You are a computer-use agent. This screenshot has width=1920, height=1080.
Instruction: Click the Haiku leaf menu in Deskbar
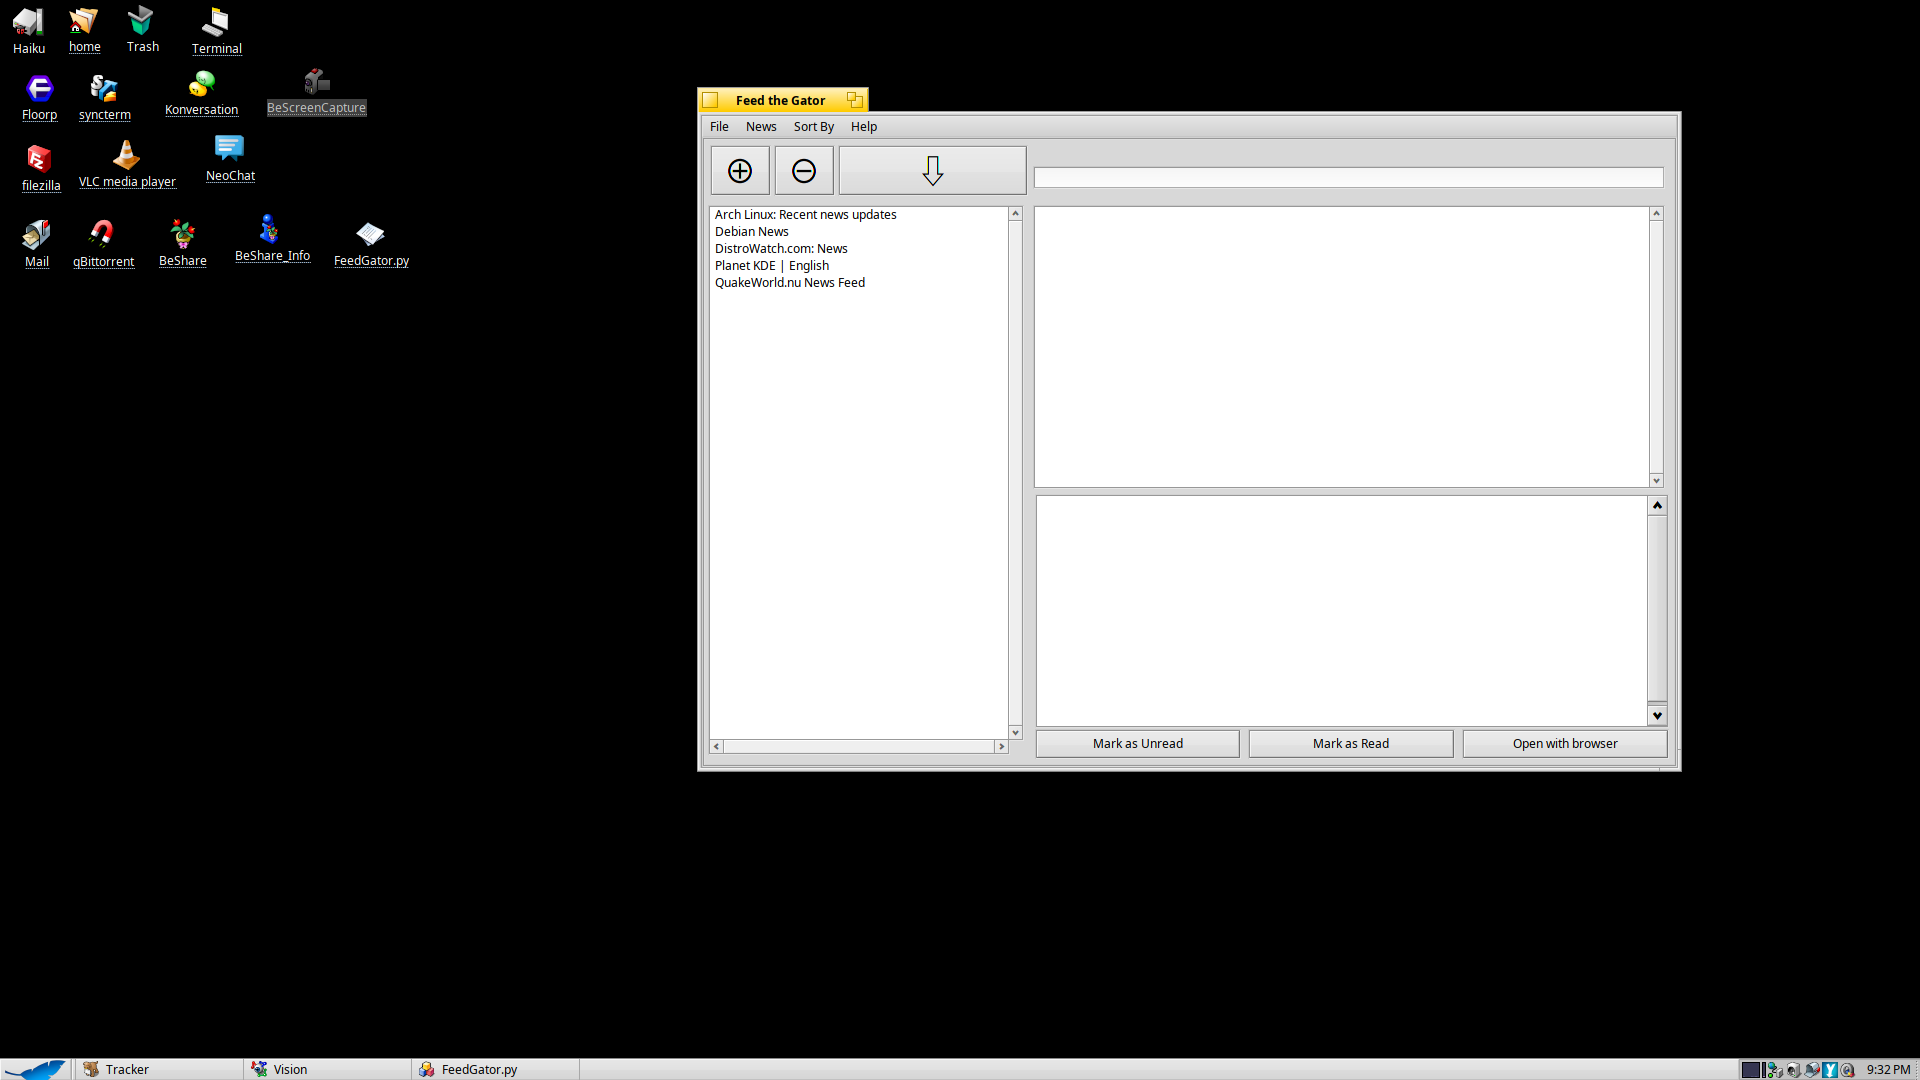coord(35,1069)
